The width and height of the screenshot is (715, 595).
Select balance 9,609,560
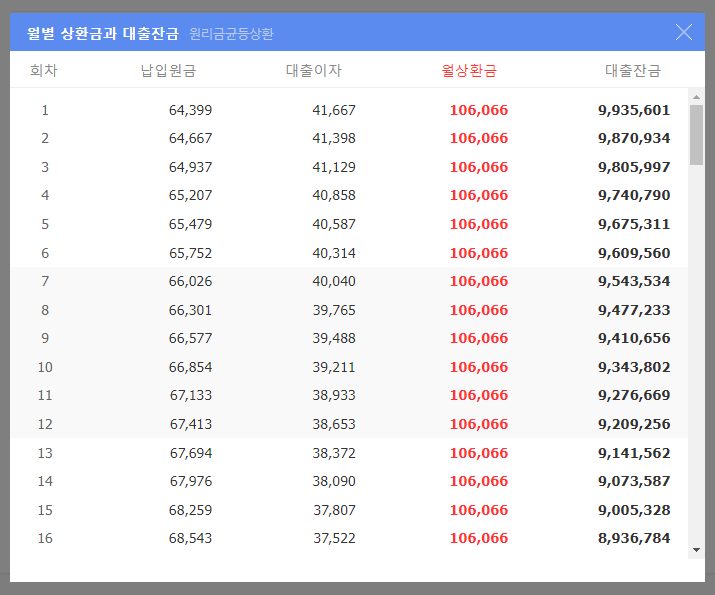click(634, 253)
